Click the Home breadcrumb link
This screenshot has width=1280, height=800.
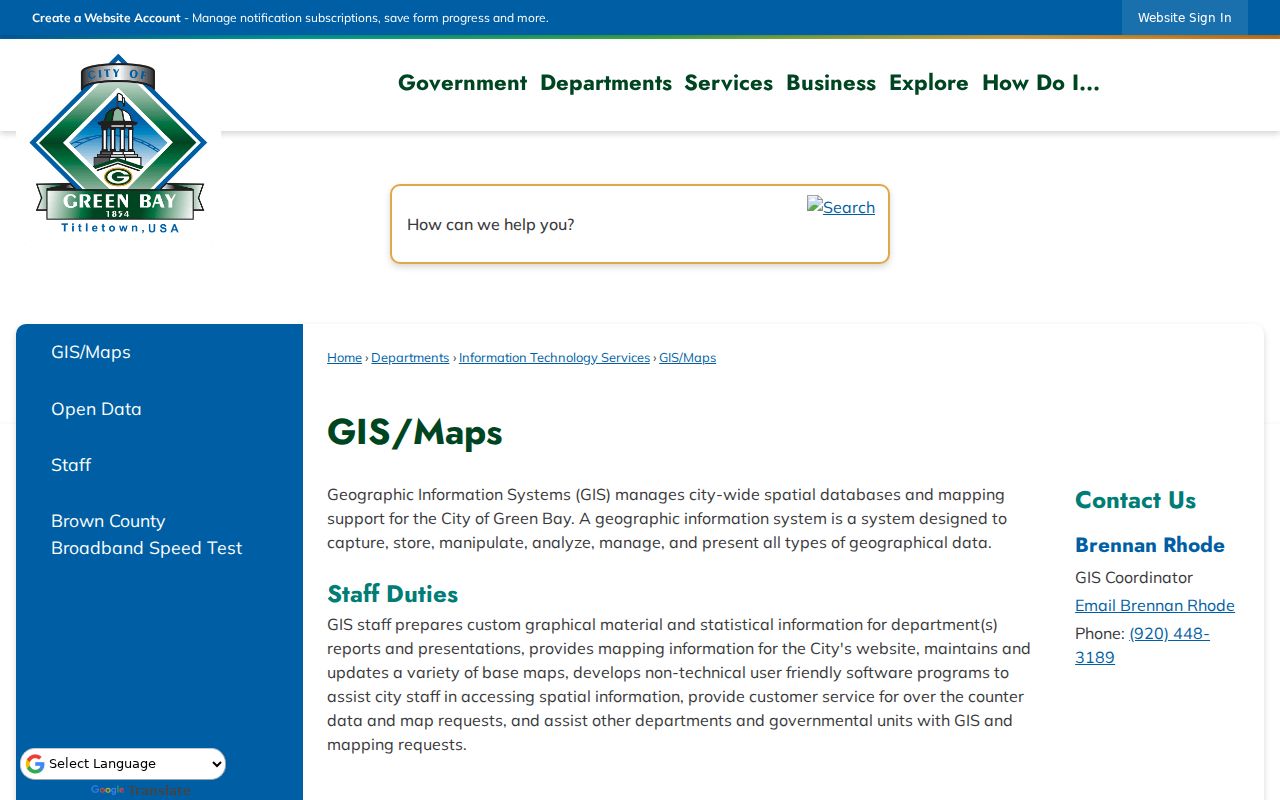point(344,358)
